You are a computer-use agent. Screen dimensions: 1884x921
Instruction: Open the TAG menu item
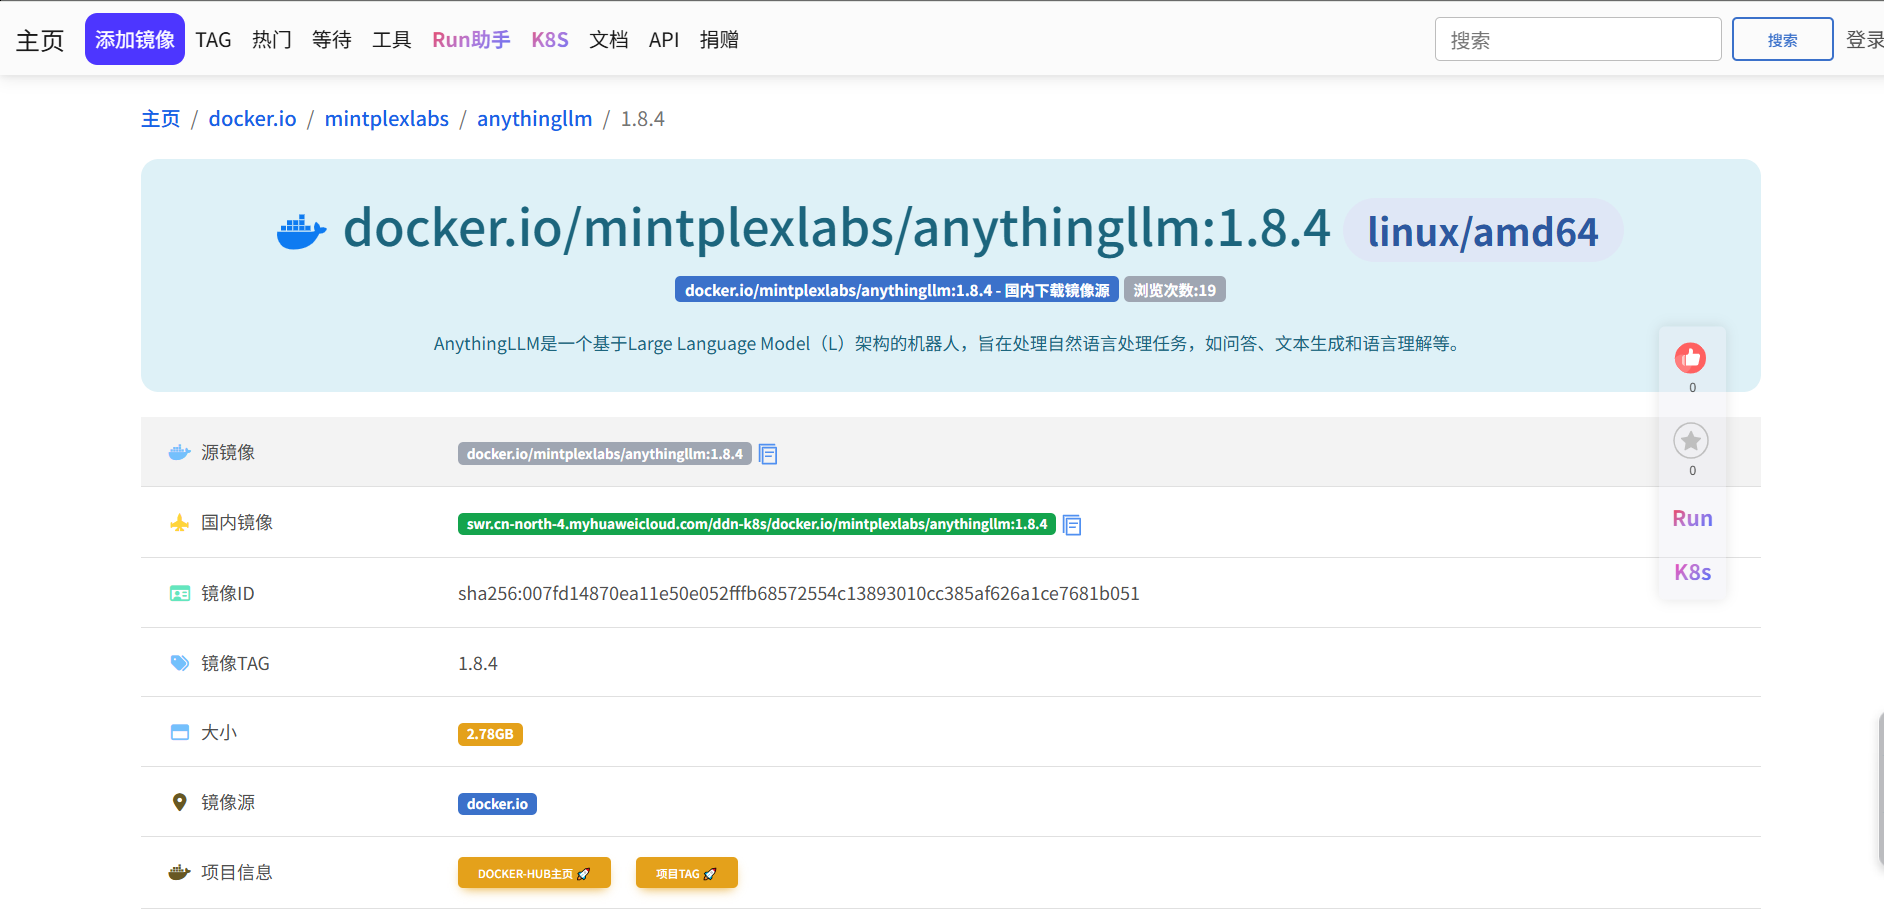213,40
